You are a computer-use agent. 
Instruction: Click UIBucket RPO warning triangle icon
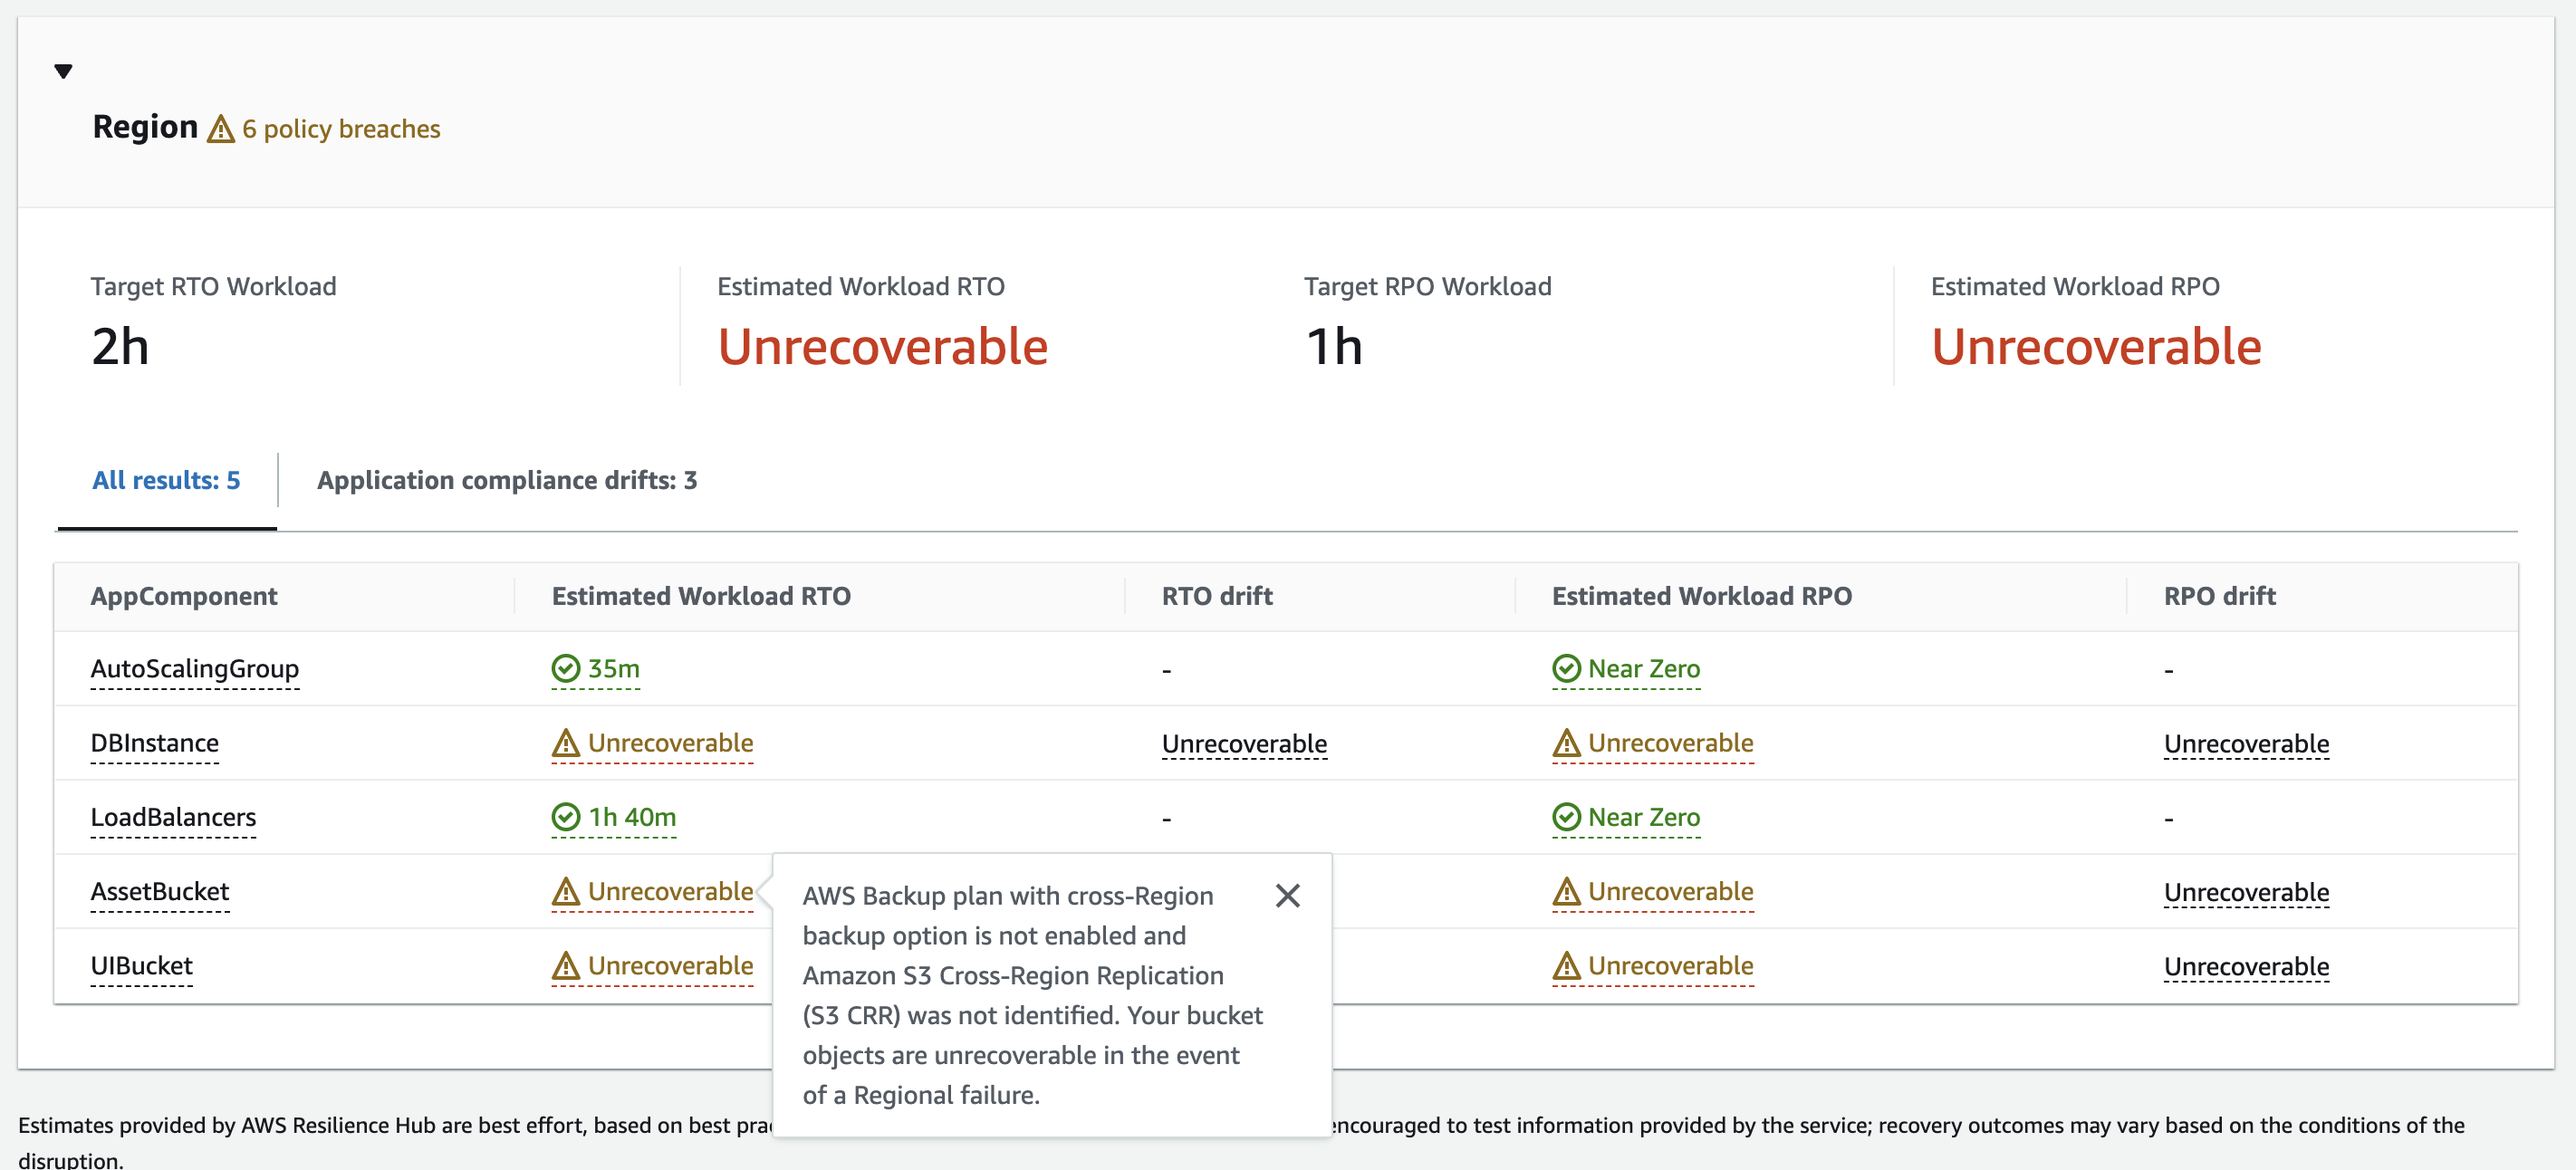pos(1565,966)
